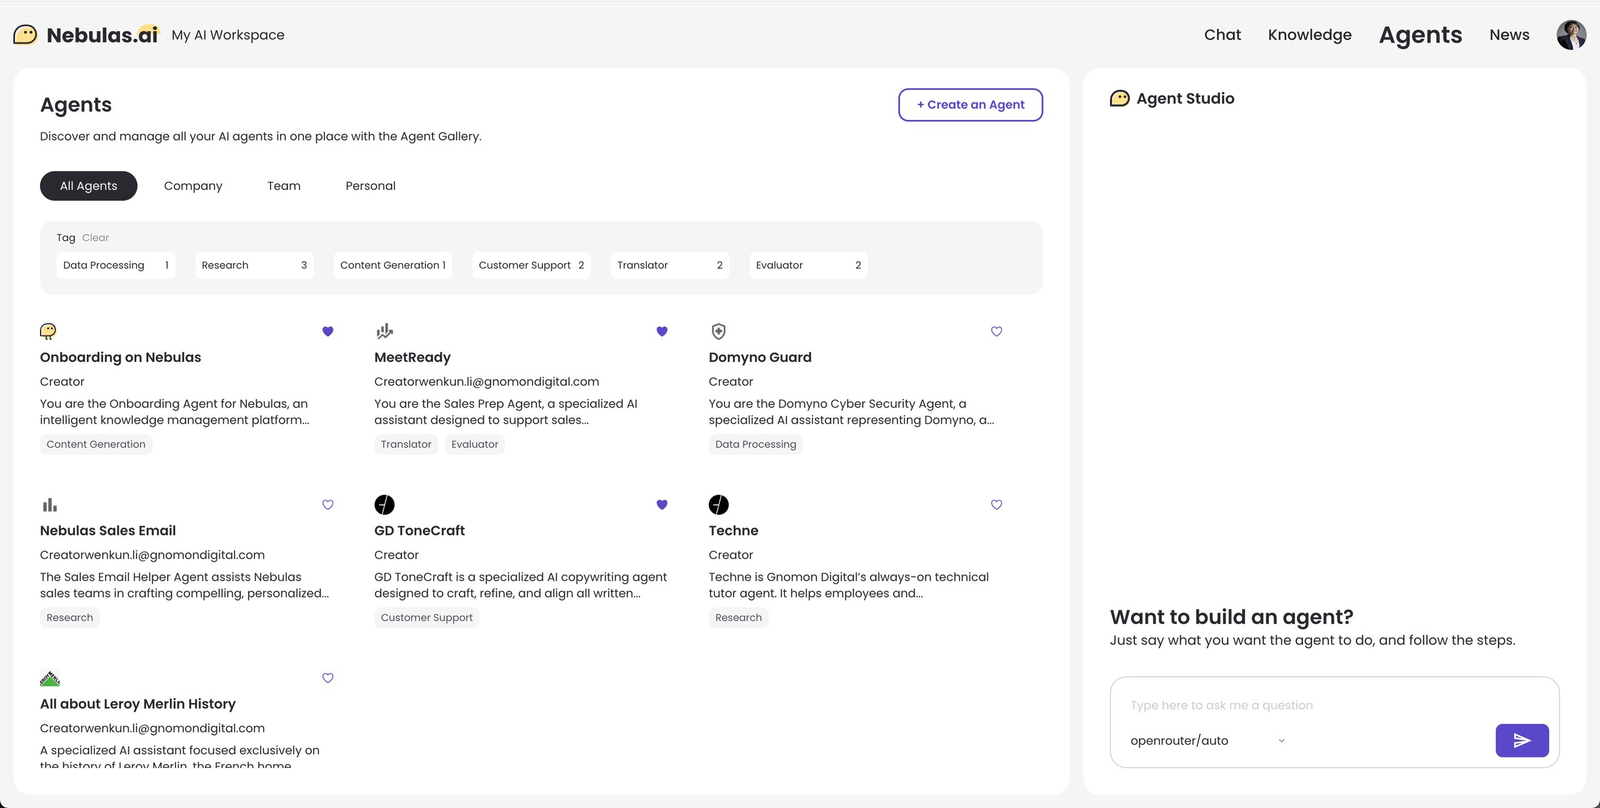This screenshot has width=1600, height=808.
Task: Click the Agent Studio chat bubble icon
Action: pyautogui.click(x=1120, y=98)
